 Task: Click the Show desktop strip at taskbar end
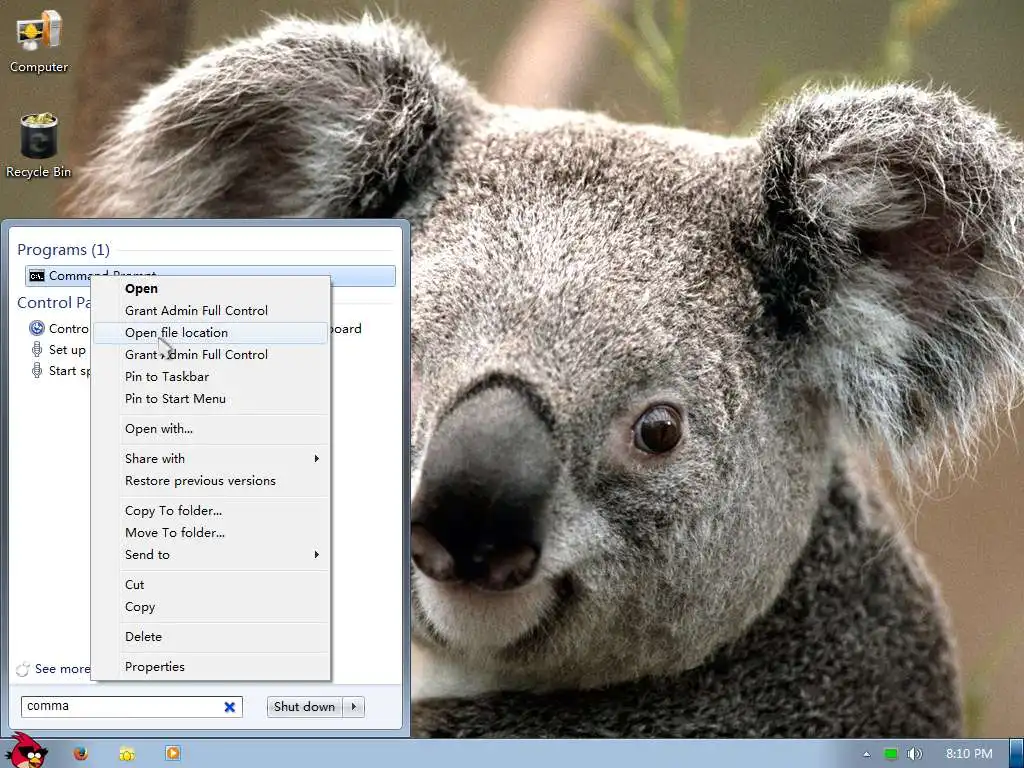click(1016, 753)
